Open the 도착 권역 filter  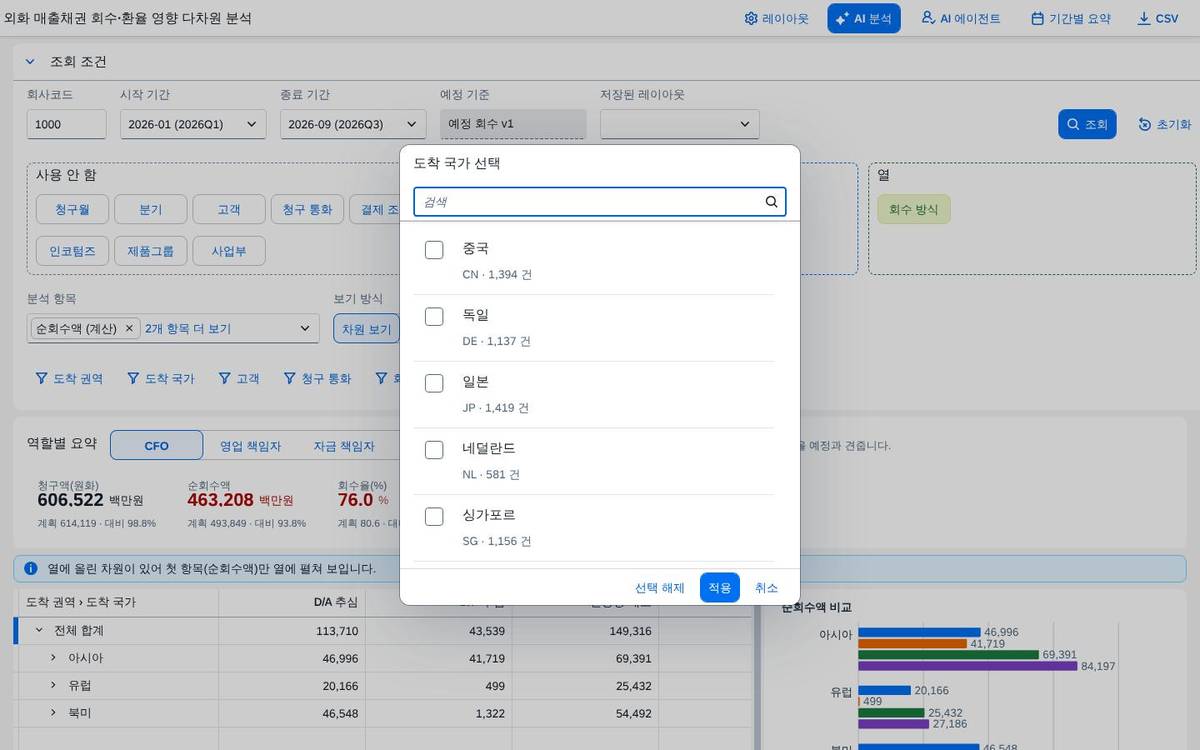[69, 379]
